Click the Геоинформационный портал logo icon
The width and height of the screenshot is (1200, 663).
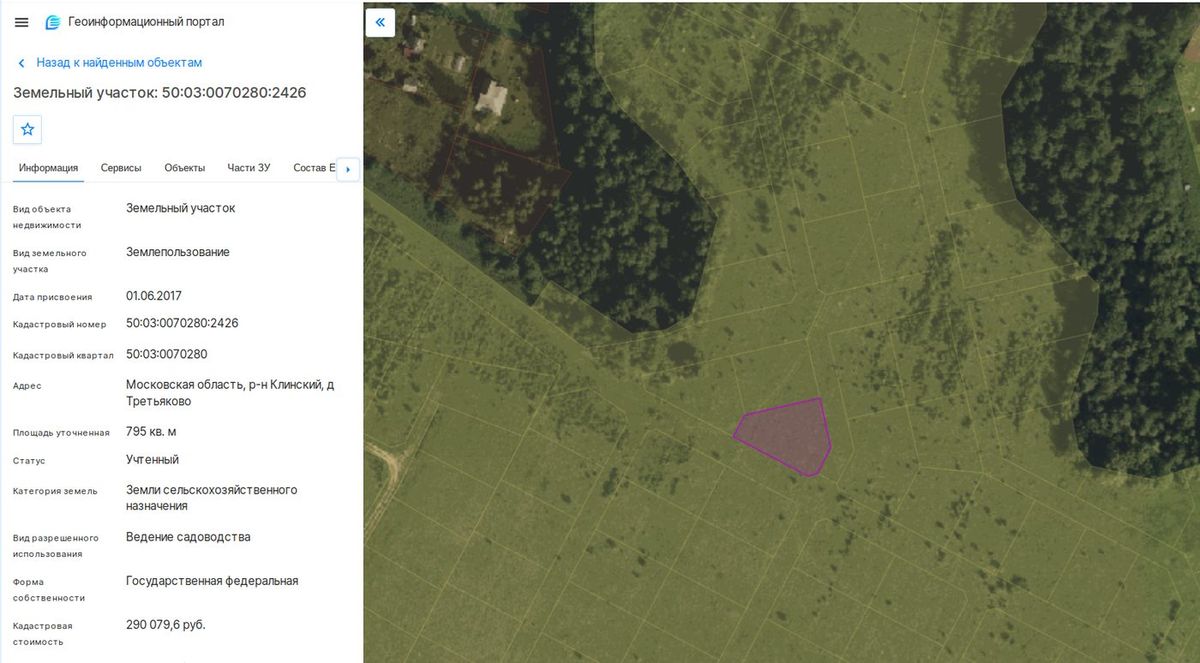(x=53, y=22)
